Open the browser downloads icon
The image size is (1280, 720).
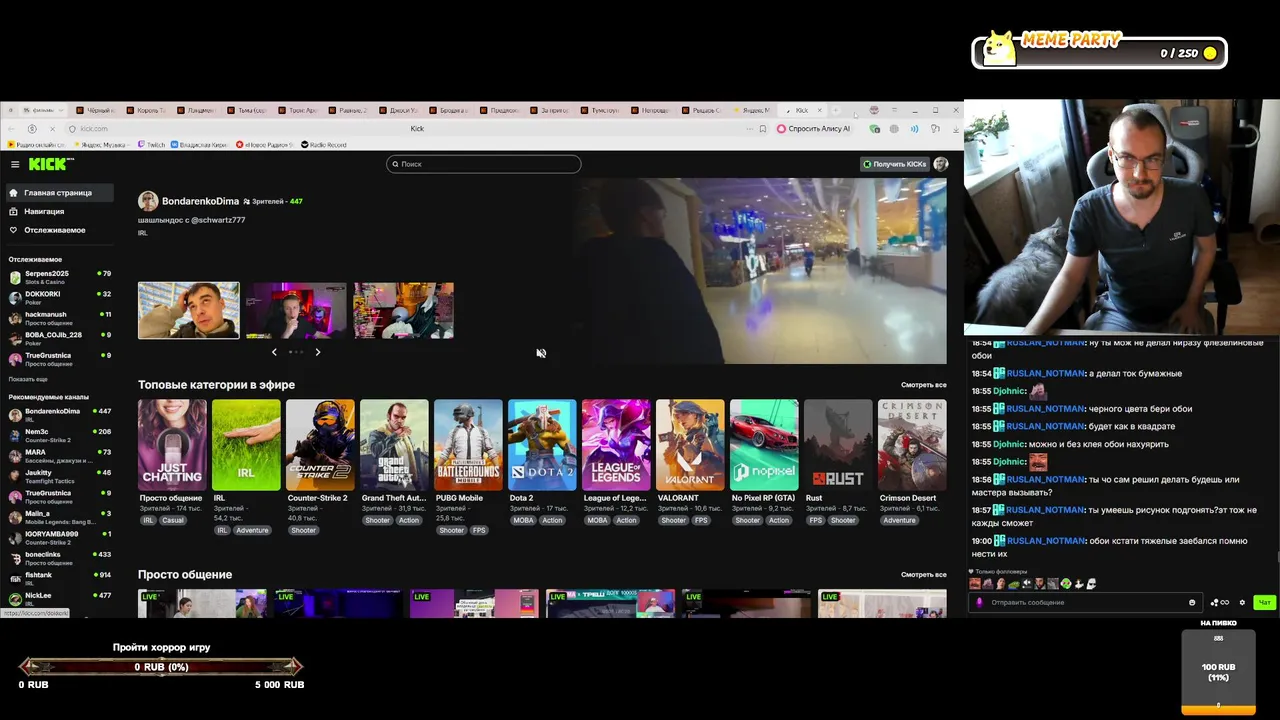(x=955, y=129)
